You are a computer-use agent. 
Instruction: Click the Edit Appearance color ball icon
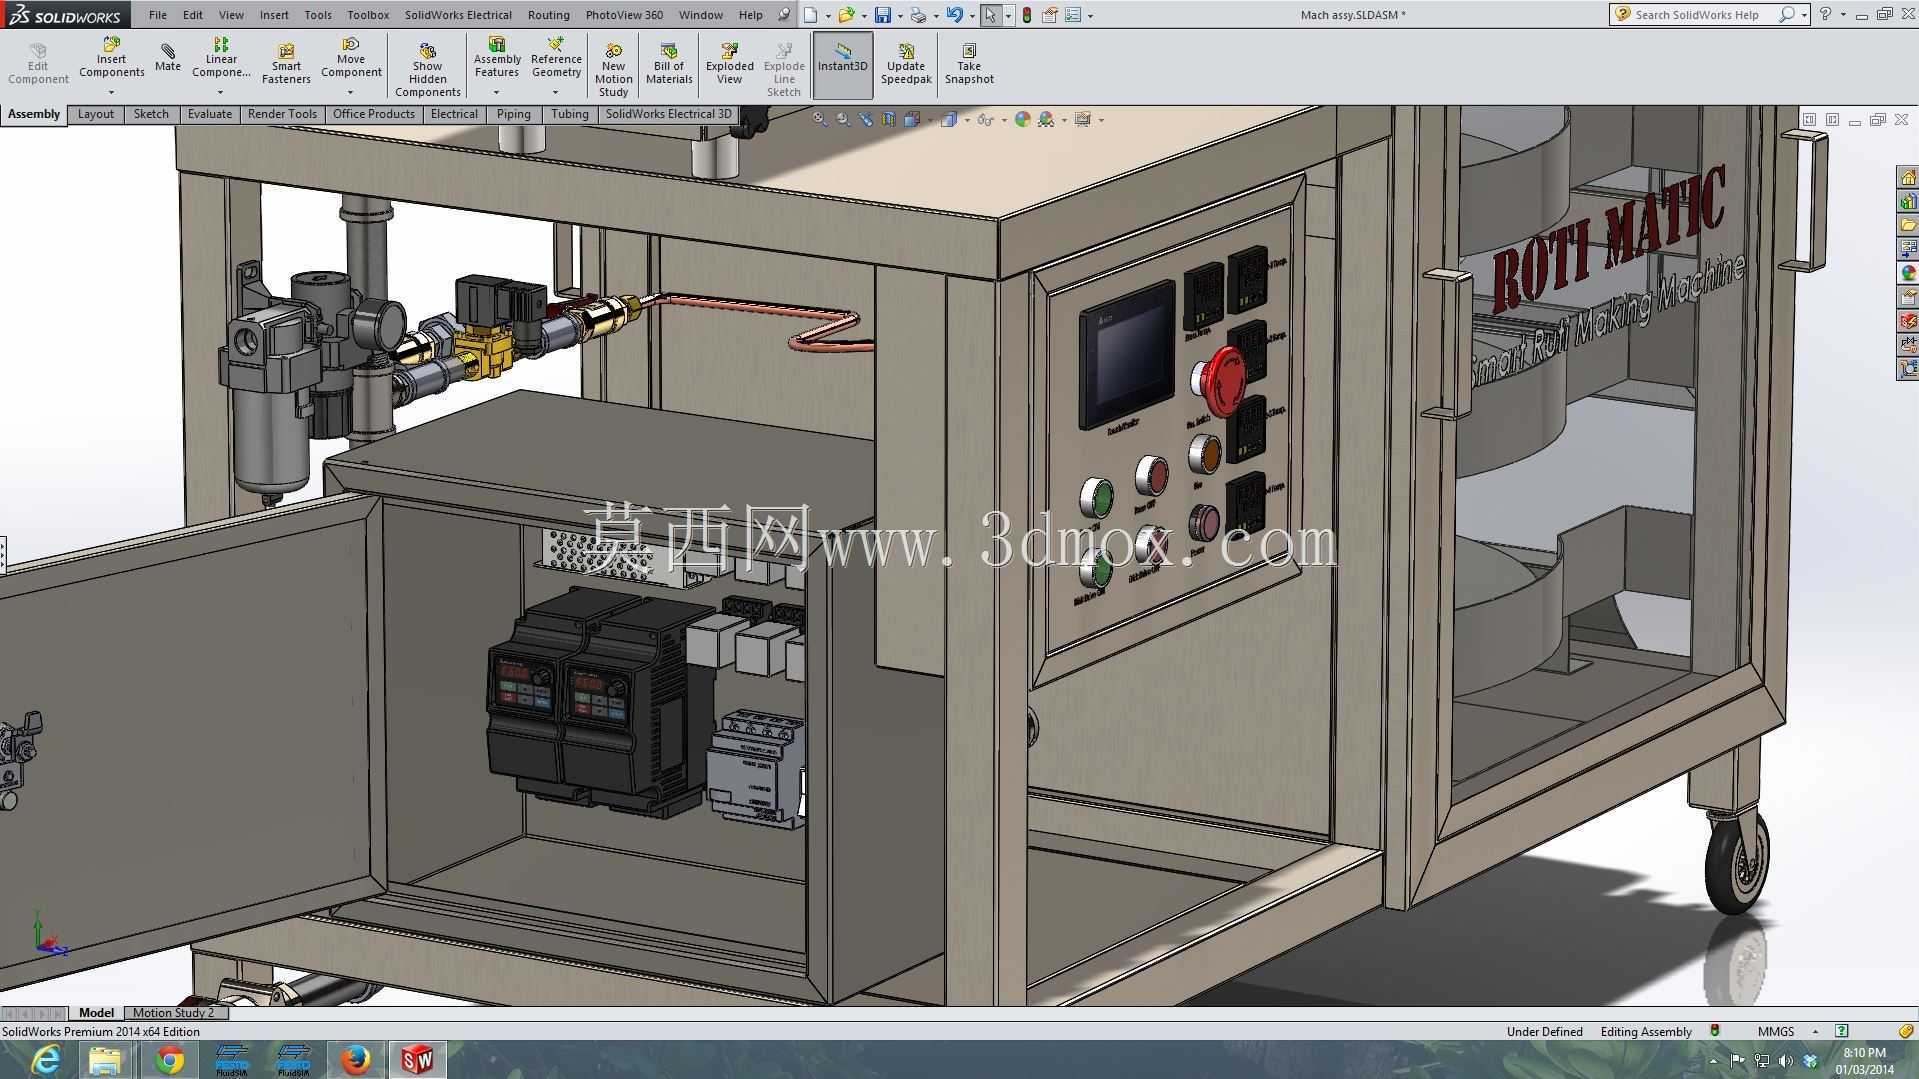[1022, 119]
